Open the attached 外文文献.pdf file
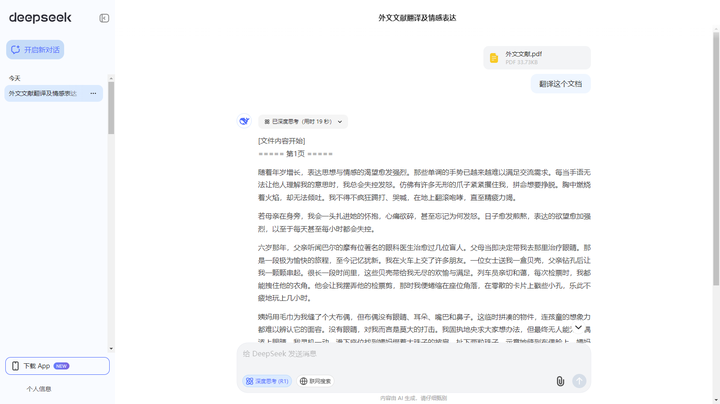720x404 pixels. [537, 57]
